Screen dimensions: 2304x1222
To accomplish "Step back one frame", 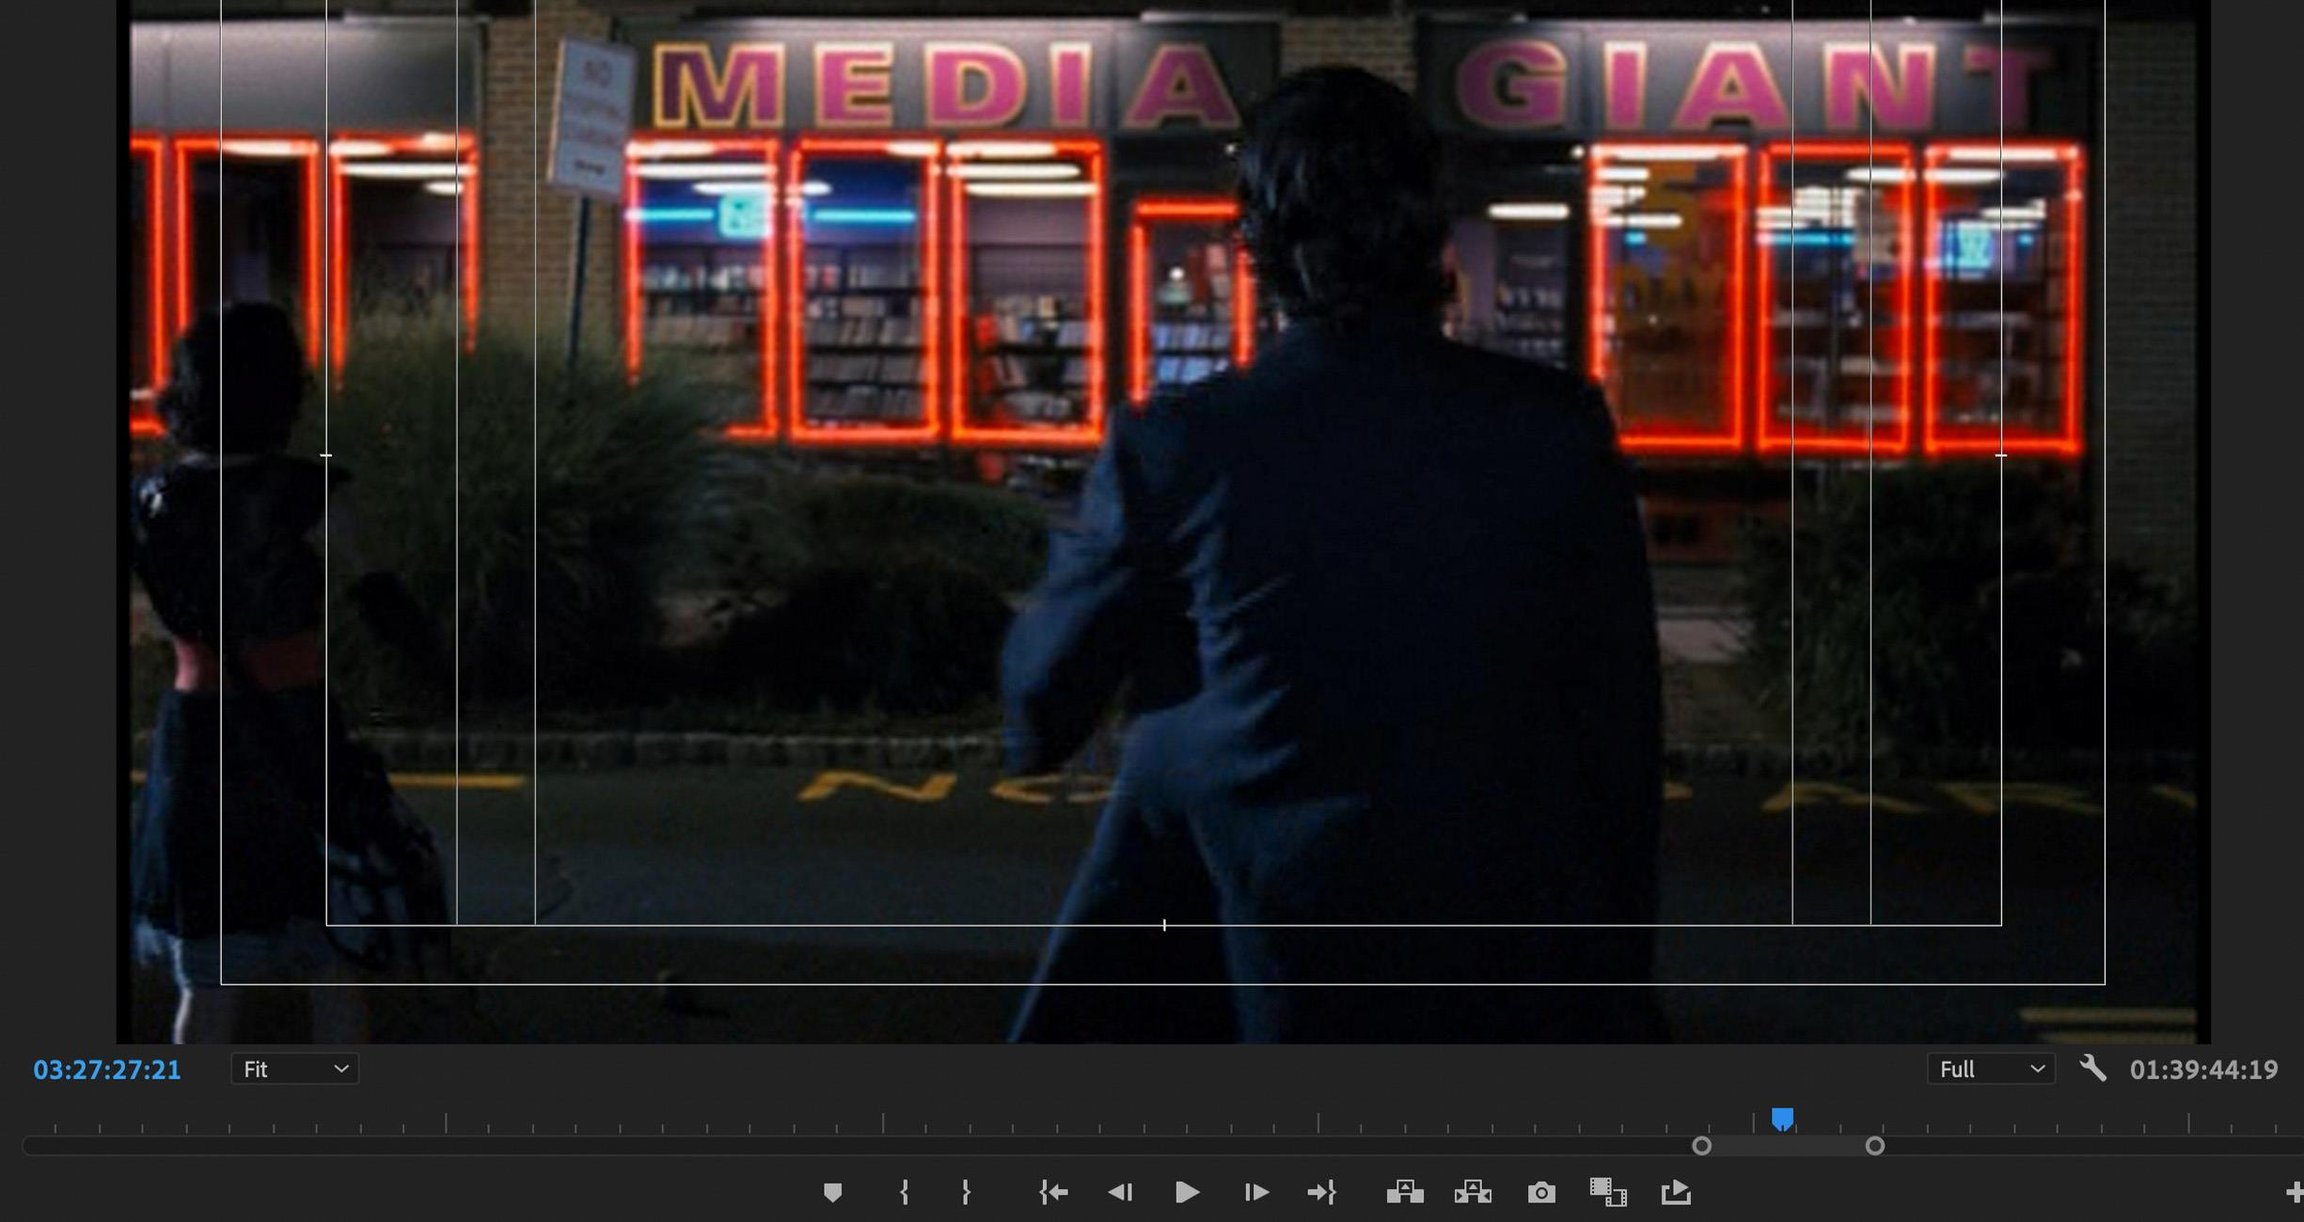I will tap(1120, 1192).
